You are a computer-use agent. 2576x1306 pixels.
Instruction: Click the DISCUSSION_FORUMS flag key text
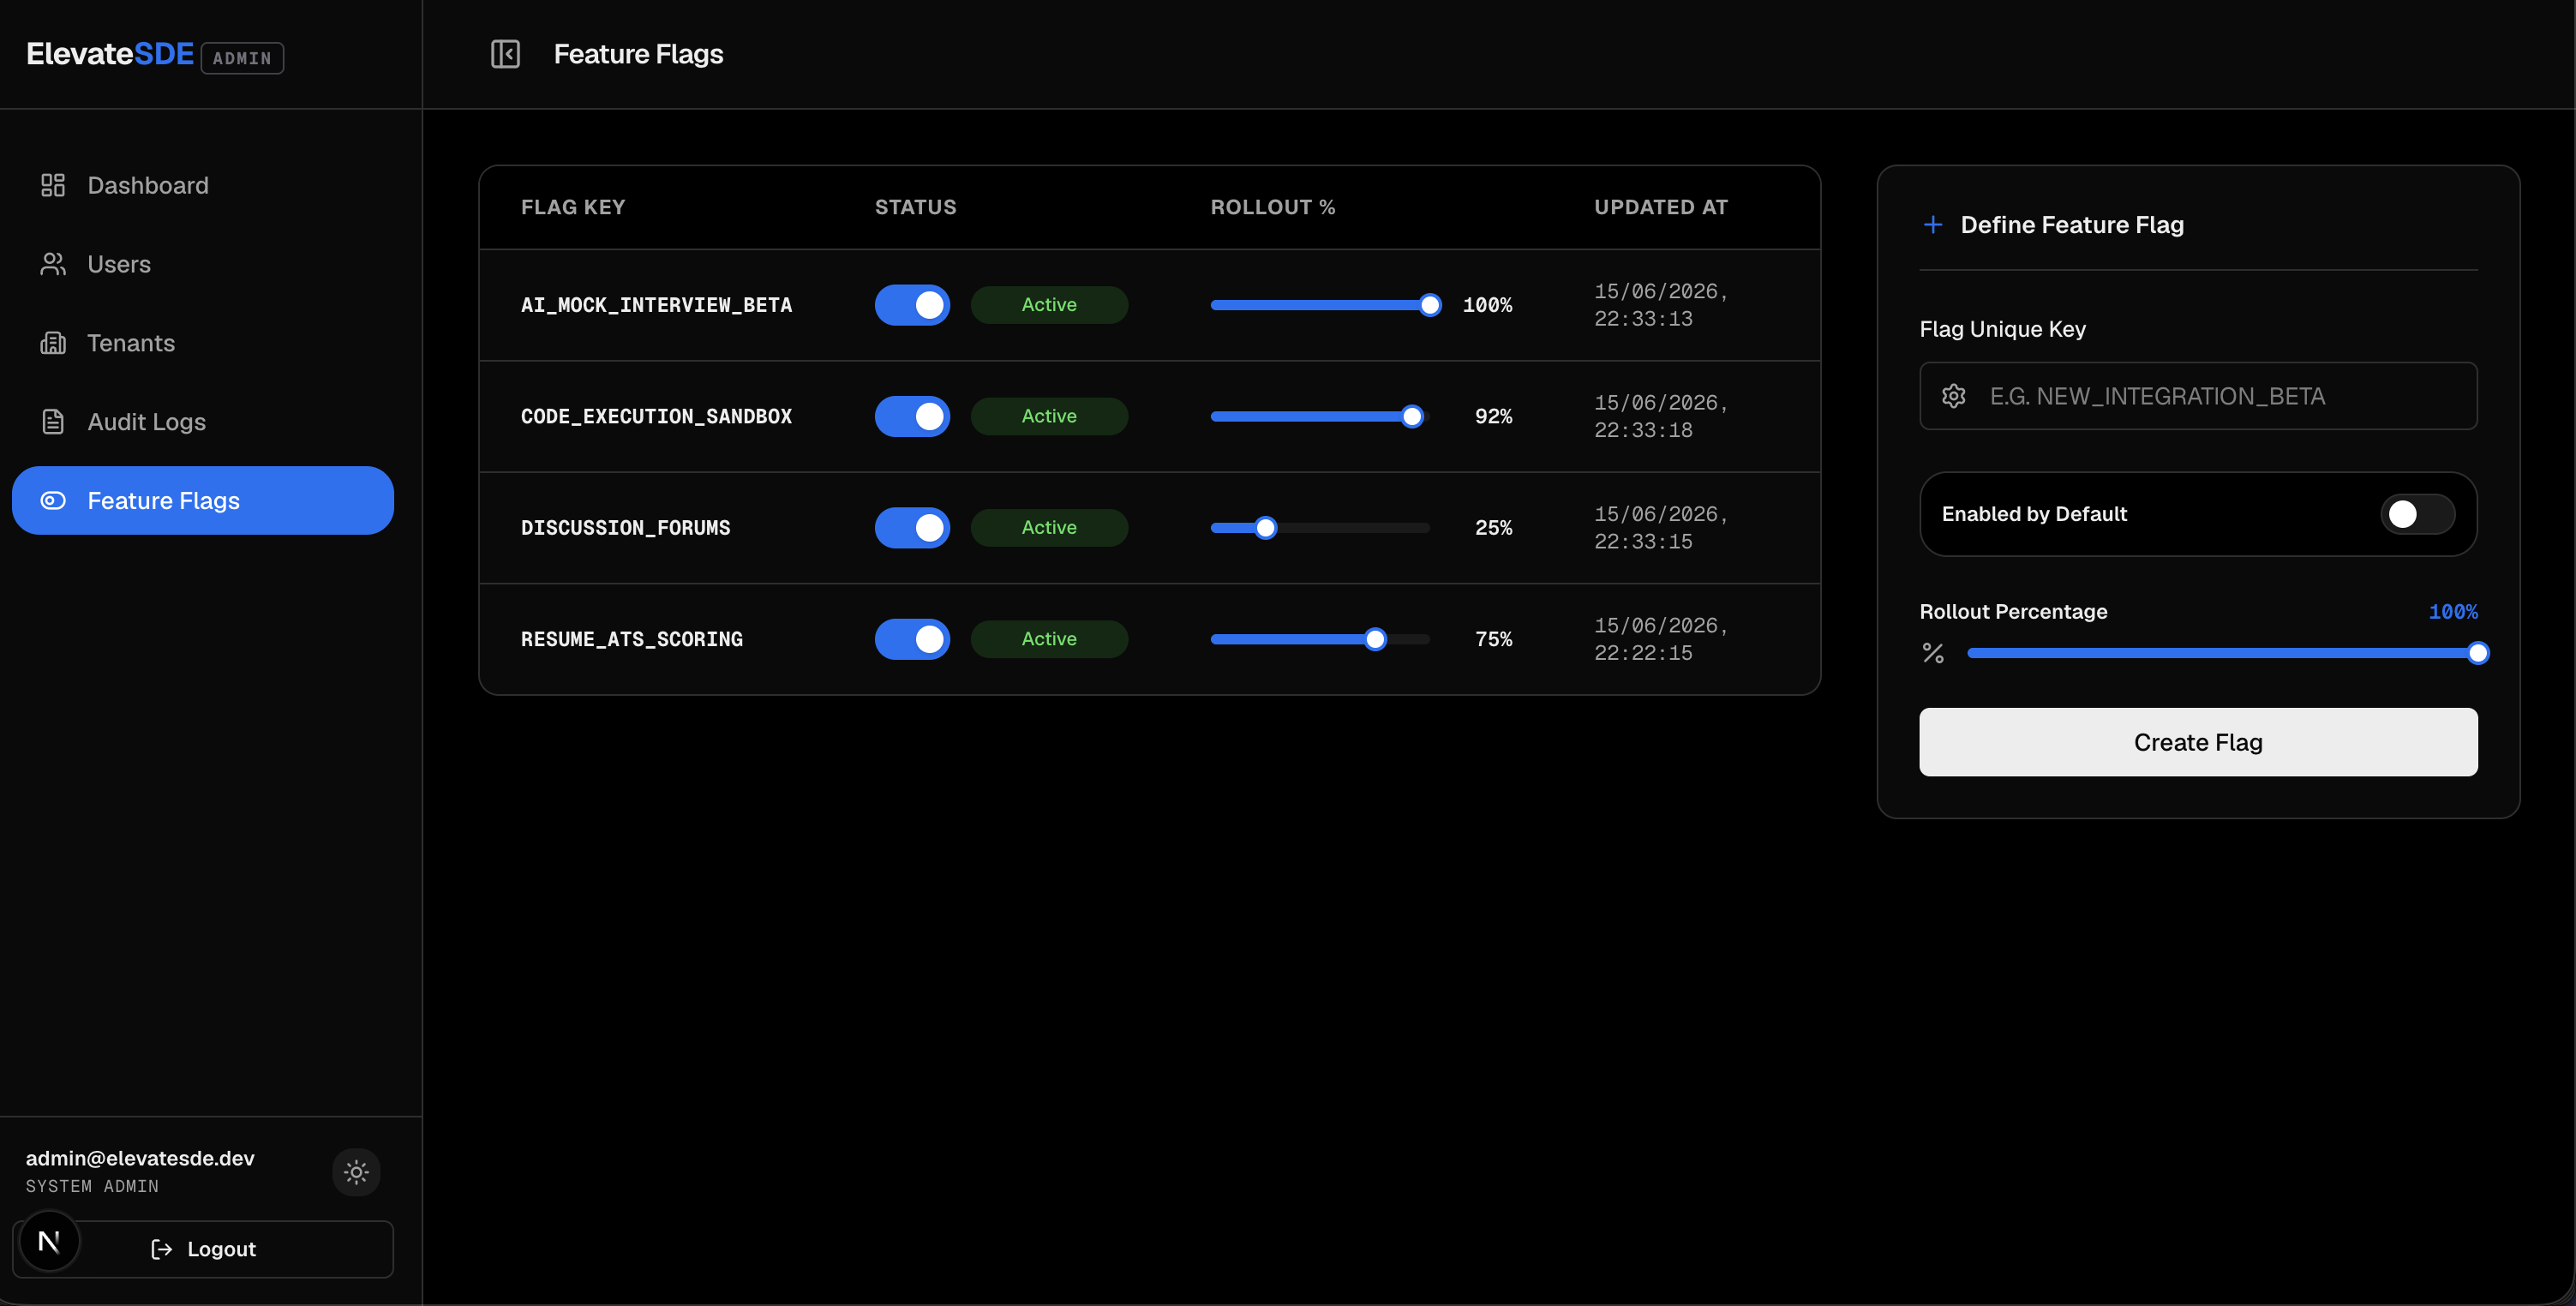[x=625, y=528]
